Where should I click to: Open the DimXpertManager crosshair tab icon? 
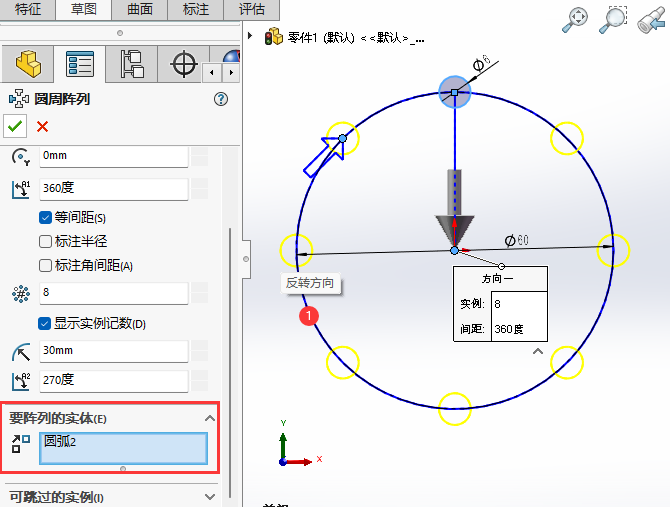point(184,64)
